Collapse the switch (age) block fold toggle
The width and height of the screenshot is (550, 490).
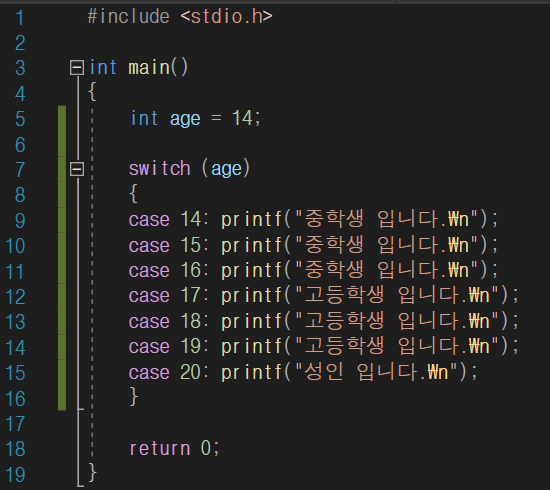(x=77, y=169)
